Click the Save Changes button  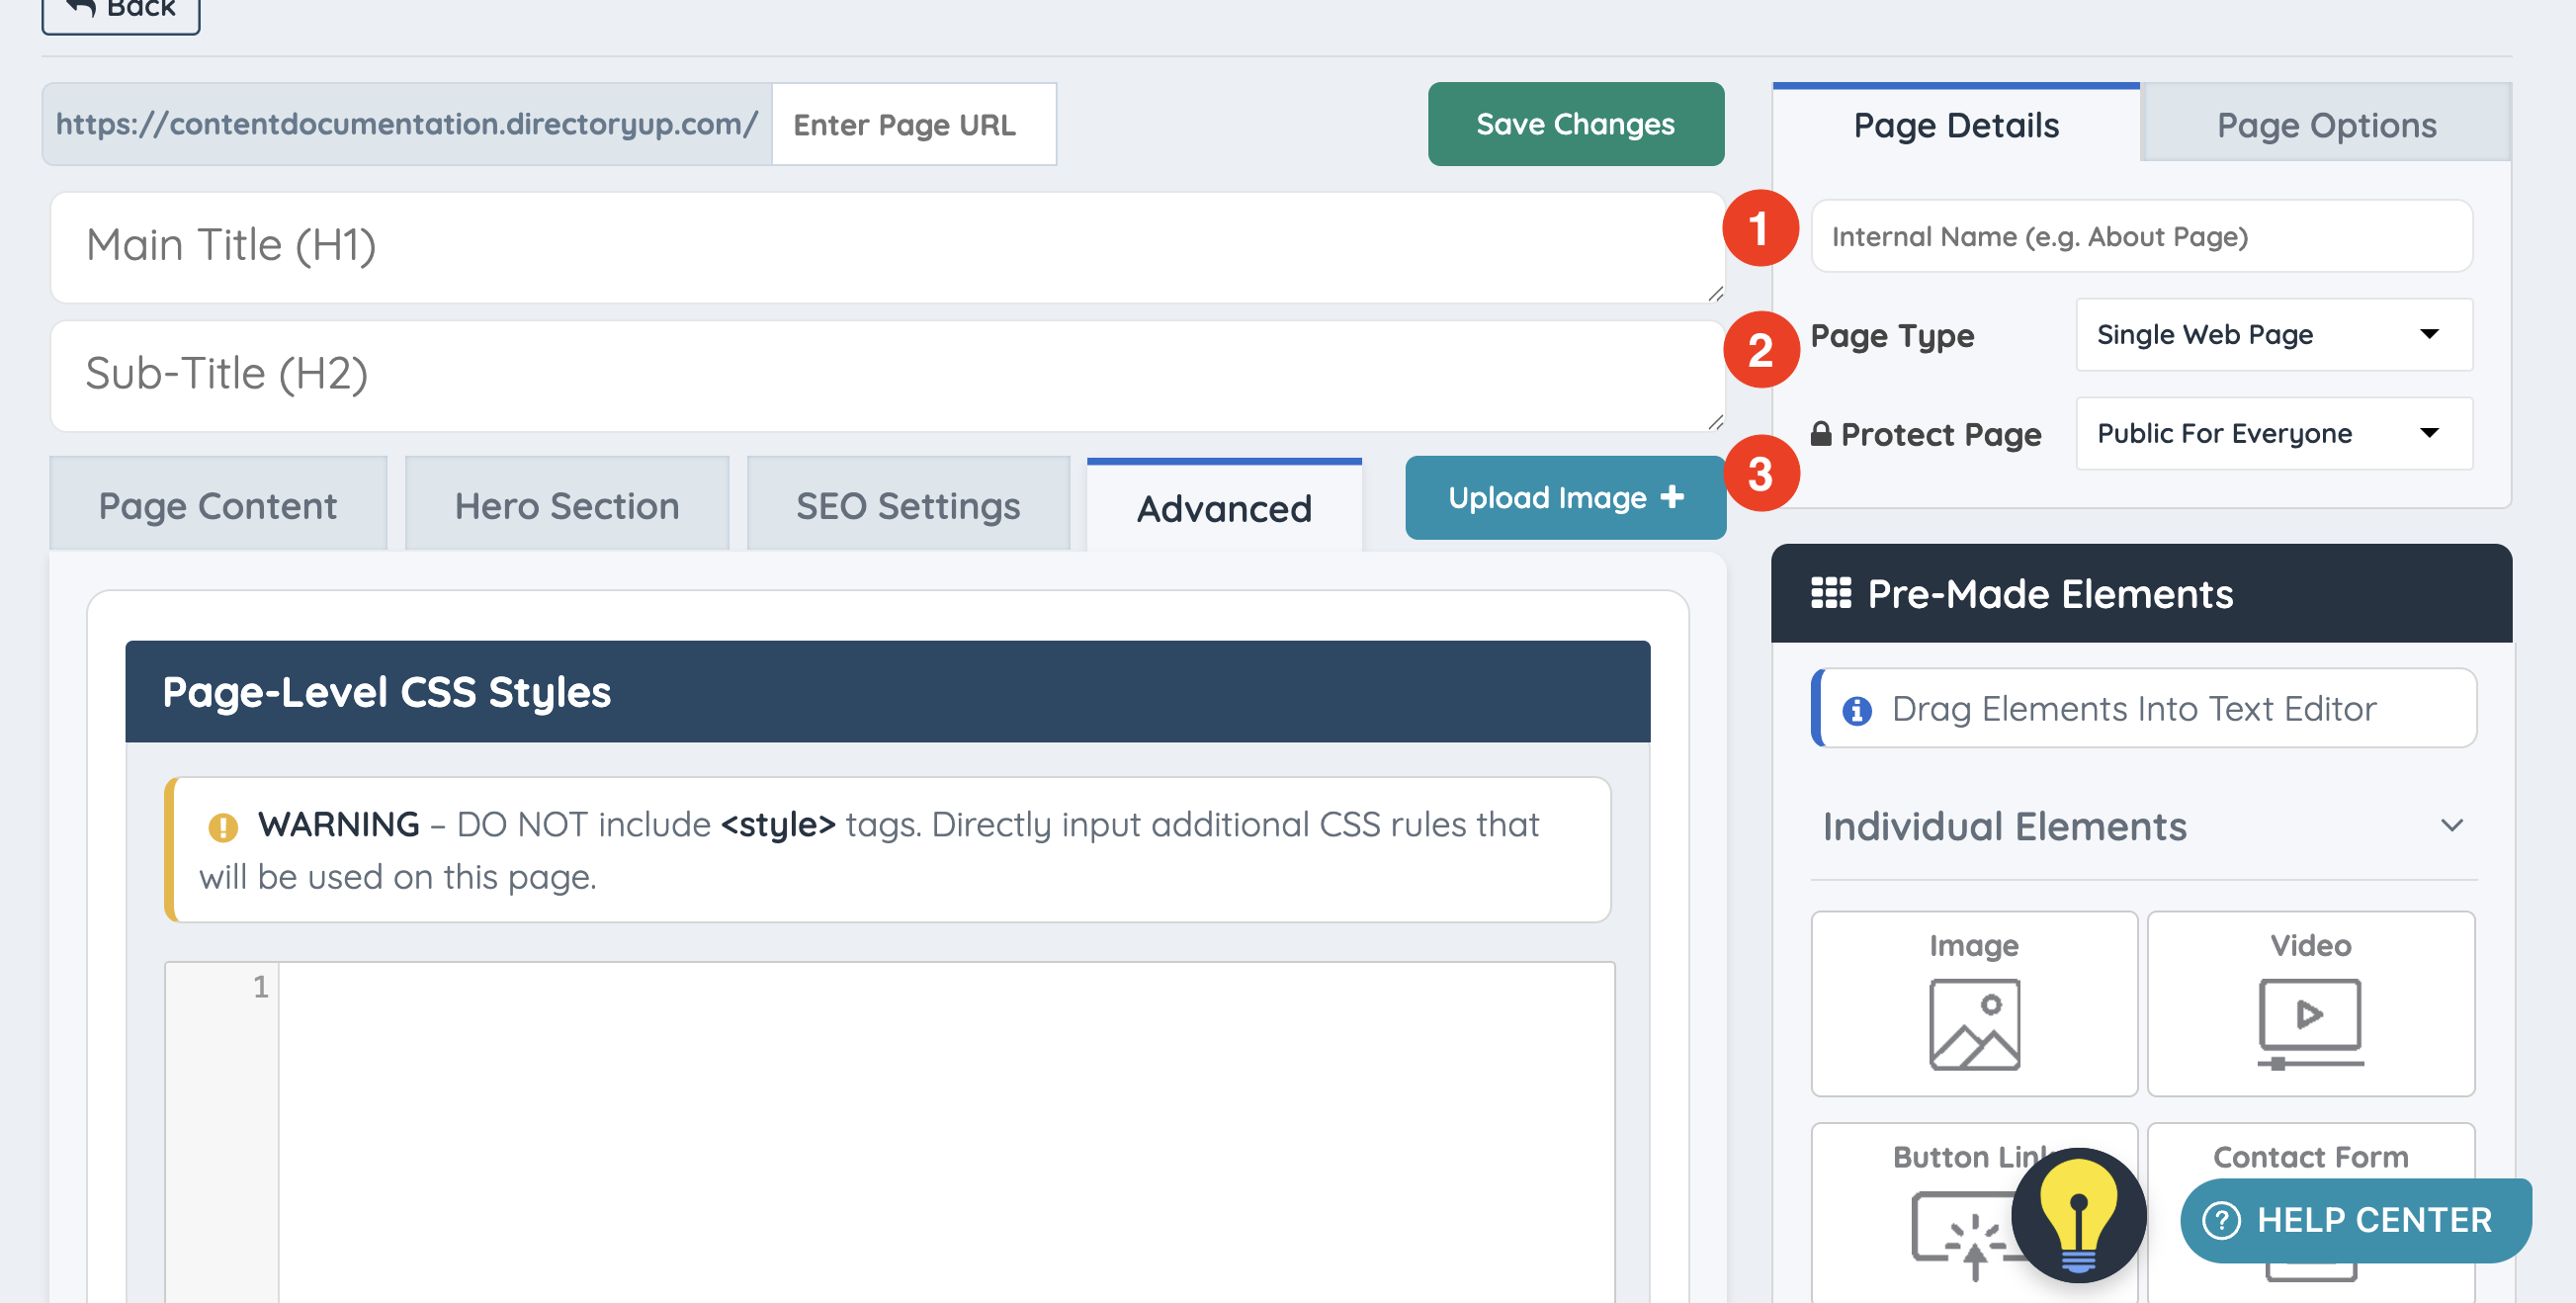(1574, 124)
